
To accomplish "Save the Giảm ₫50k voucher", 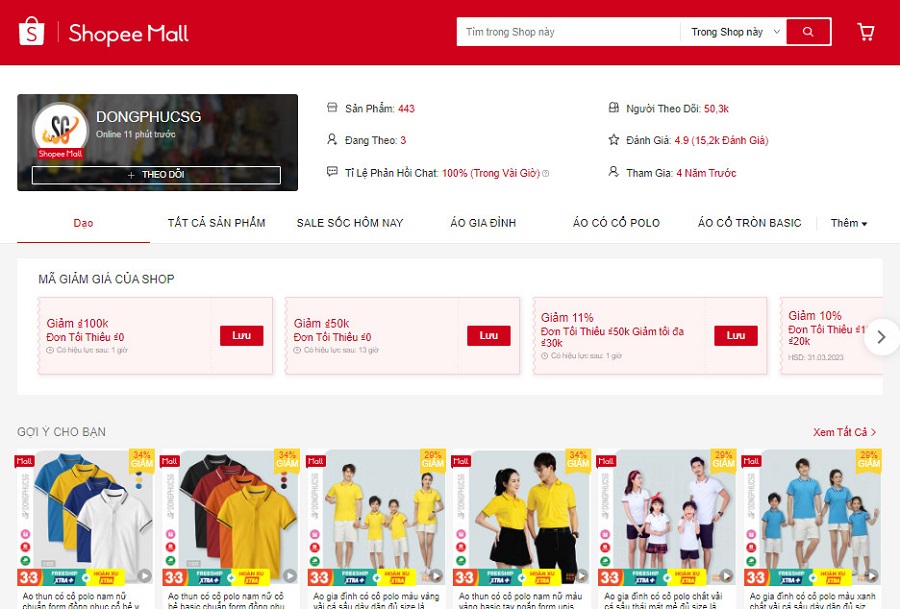I will 488,336.
